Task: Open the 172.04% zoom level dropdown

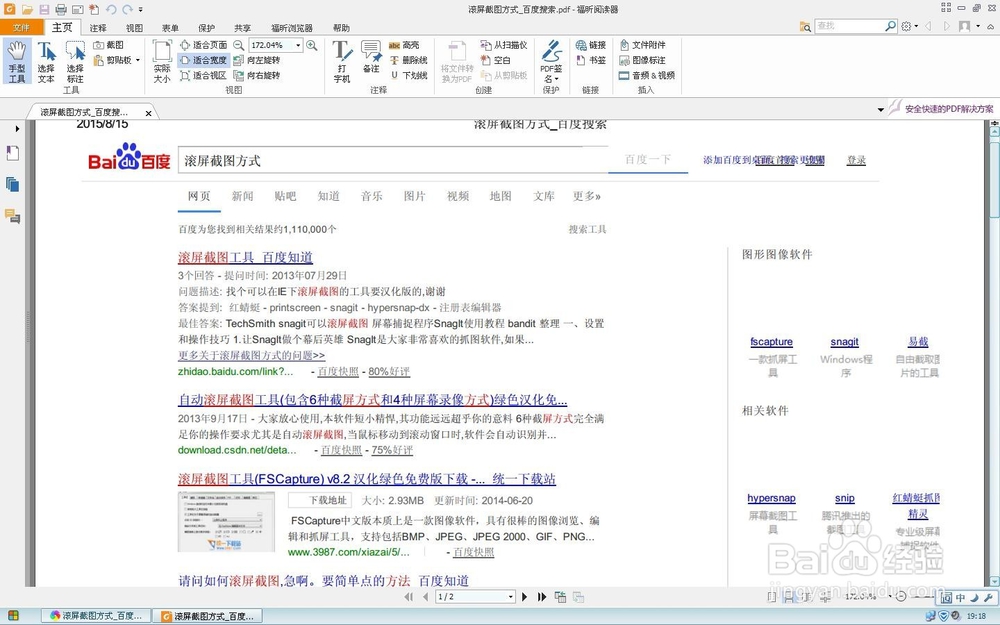Action: pos(298,45)
